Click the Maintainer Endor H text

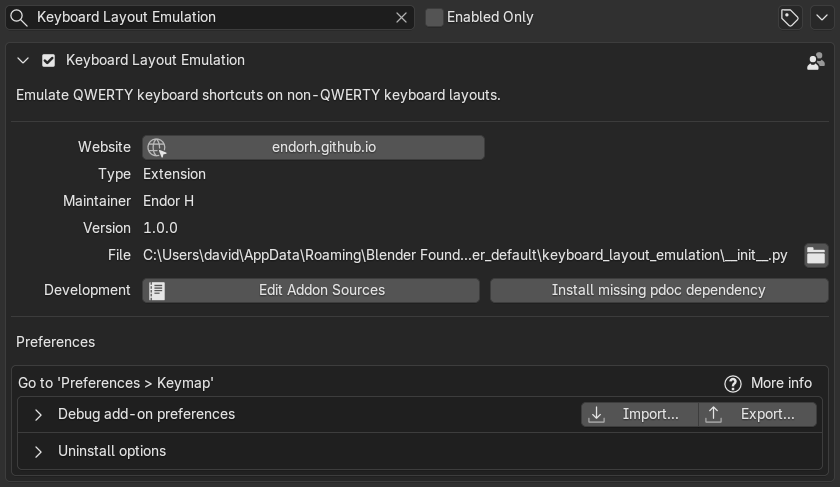168,201
